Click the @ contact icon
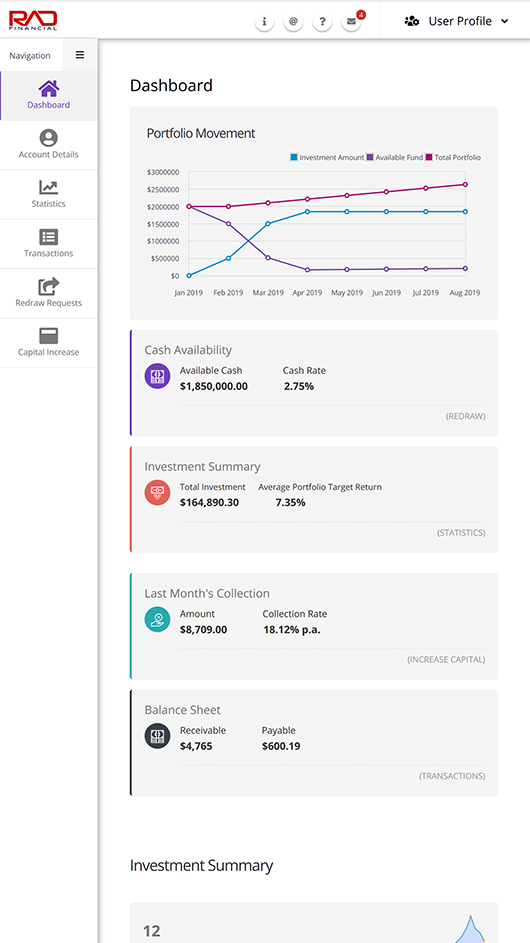Image resolution: width=530 pixels, height=943 pixels. click(x=293, y=22)
